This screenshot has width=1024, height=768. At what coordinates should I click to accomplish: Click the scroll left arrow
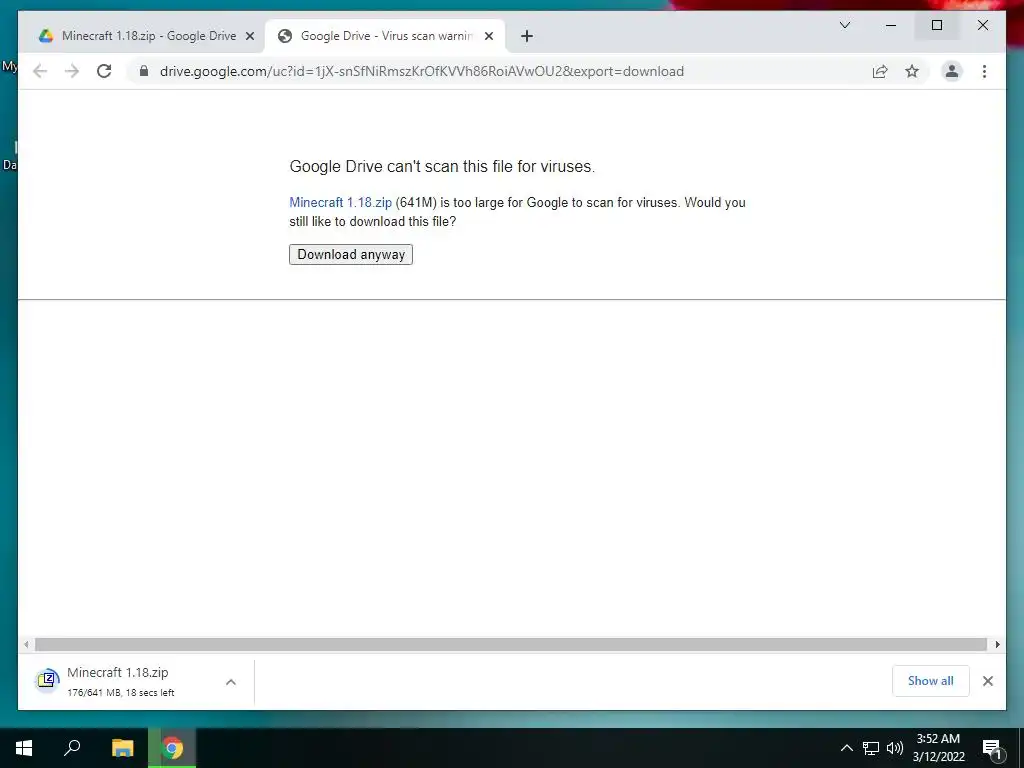pos(26,645)
